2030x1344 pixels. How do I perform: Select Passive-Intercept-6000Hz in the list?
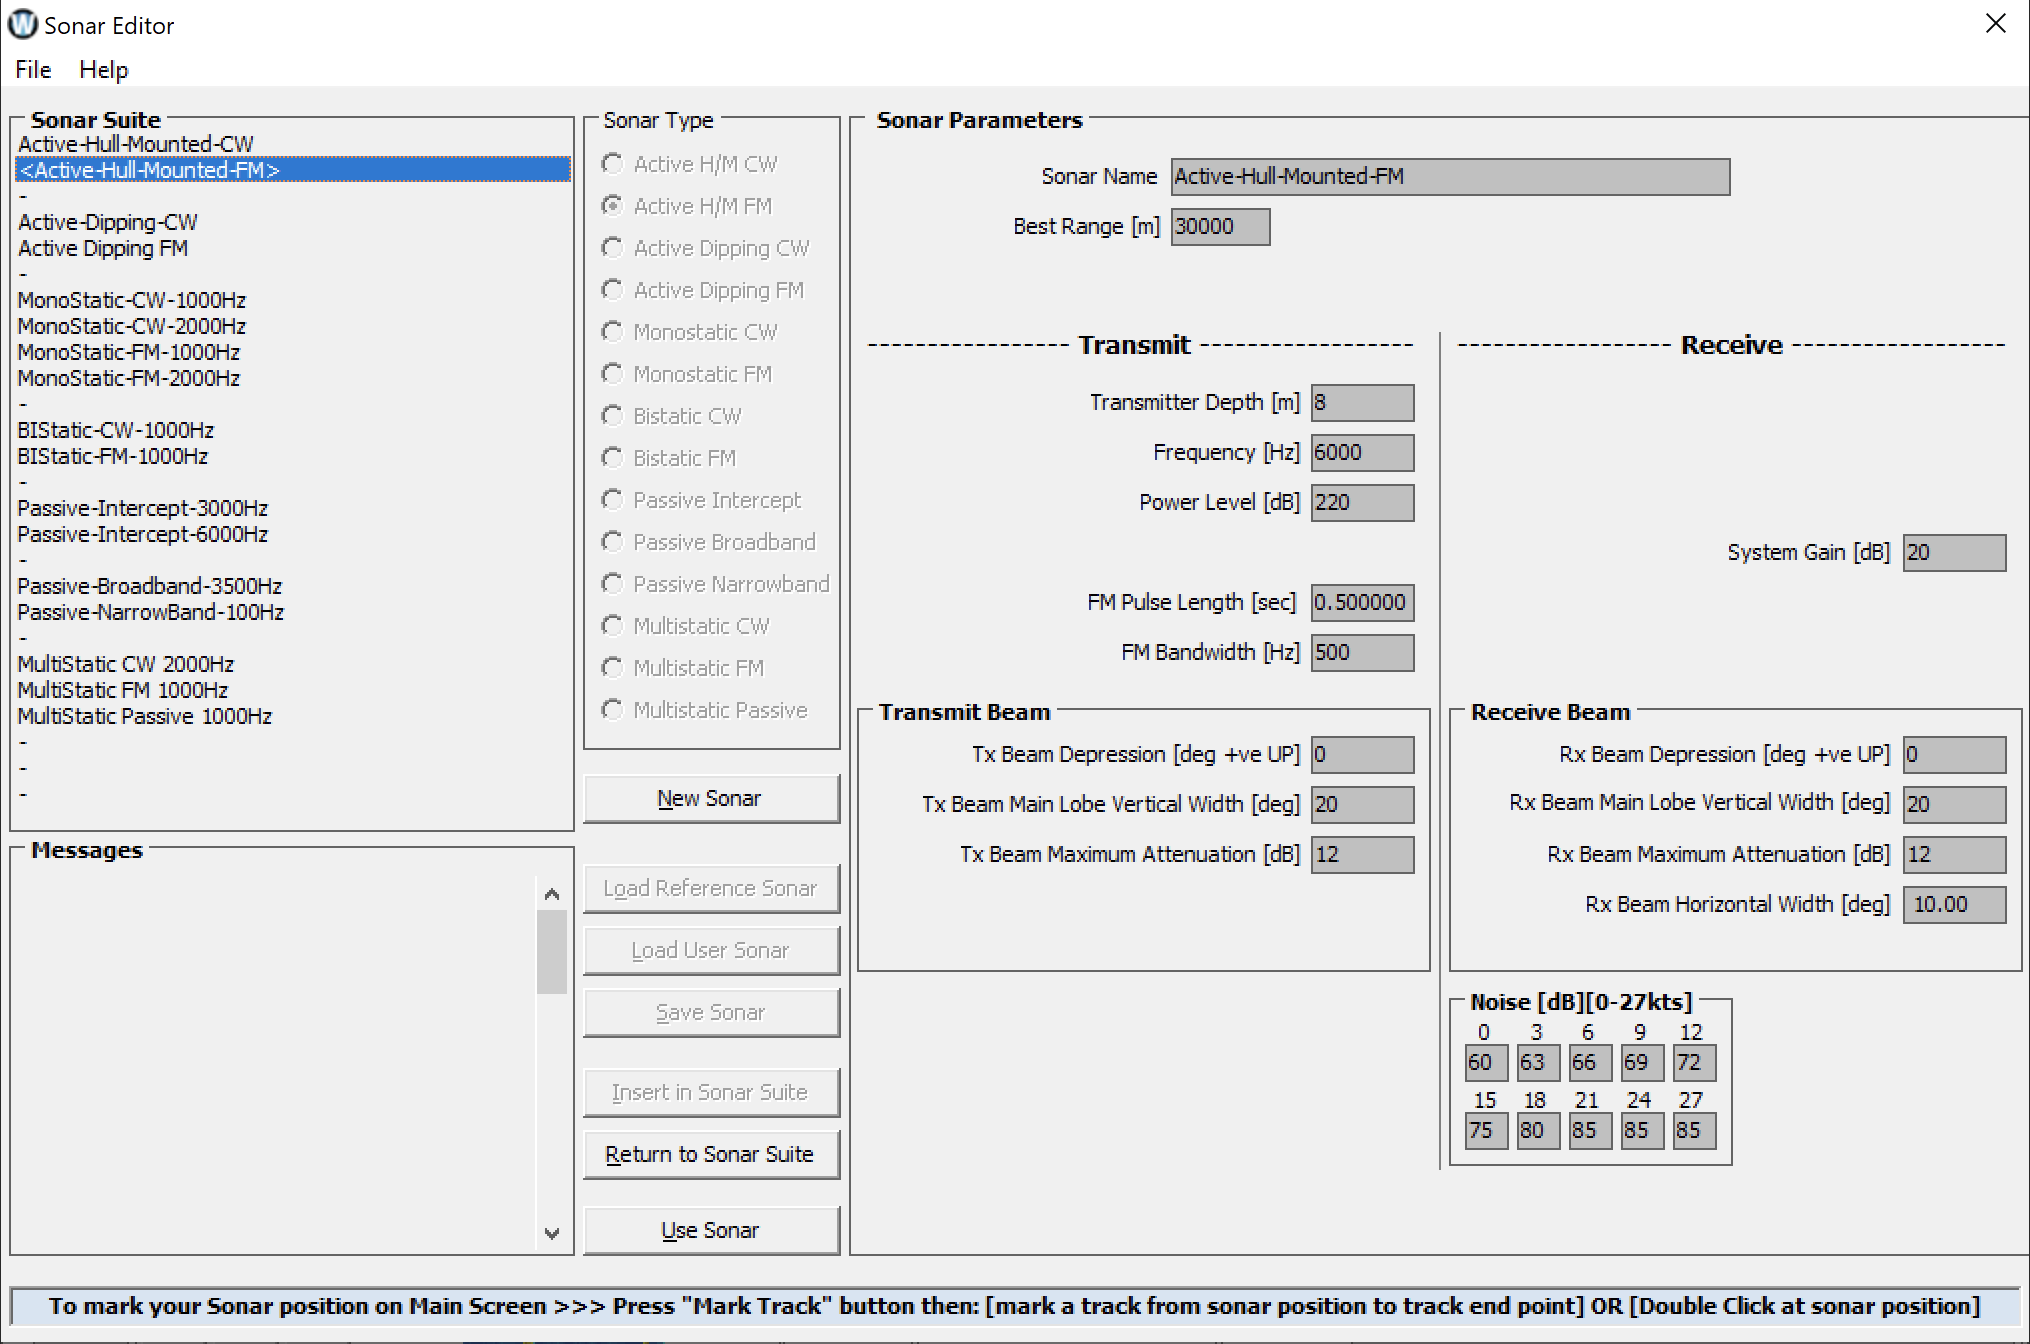[x=292, y=534]
